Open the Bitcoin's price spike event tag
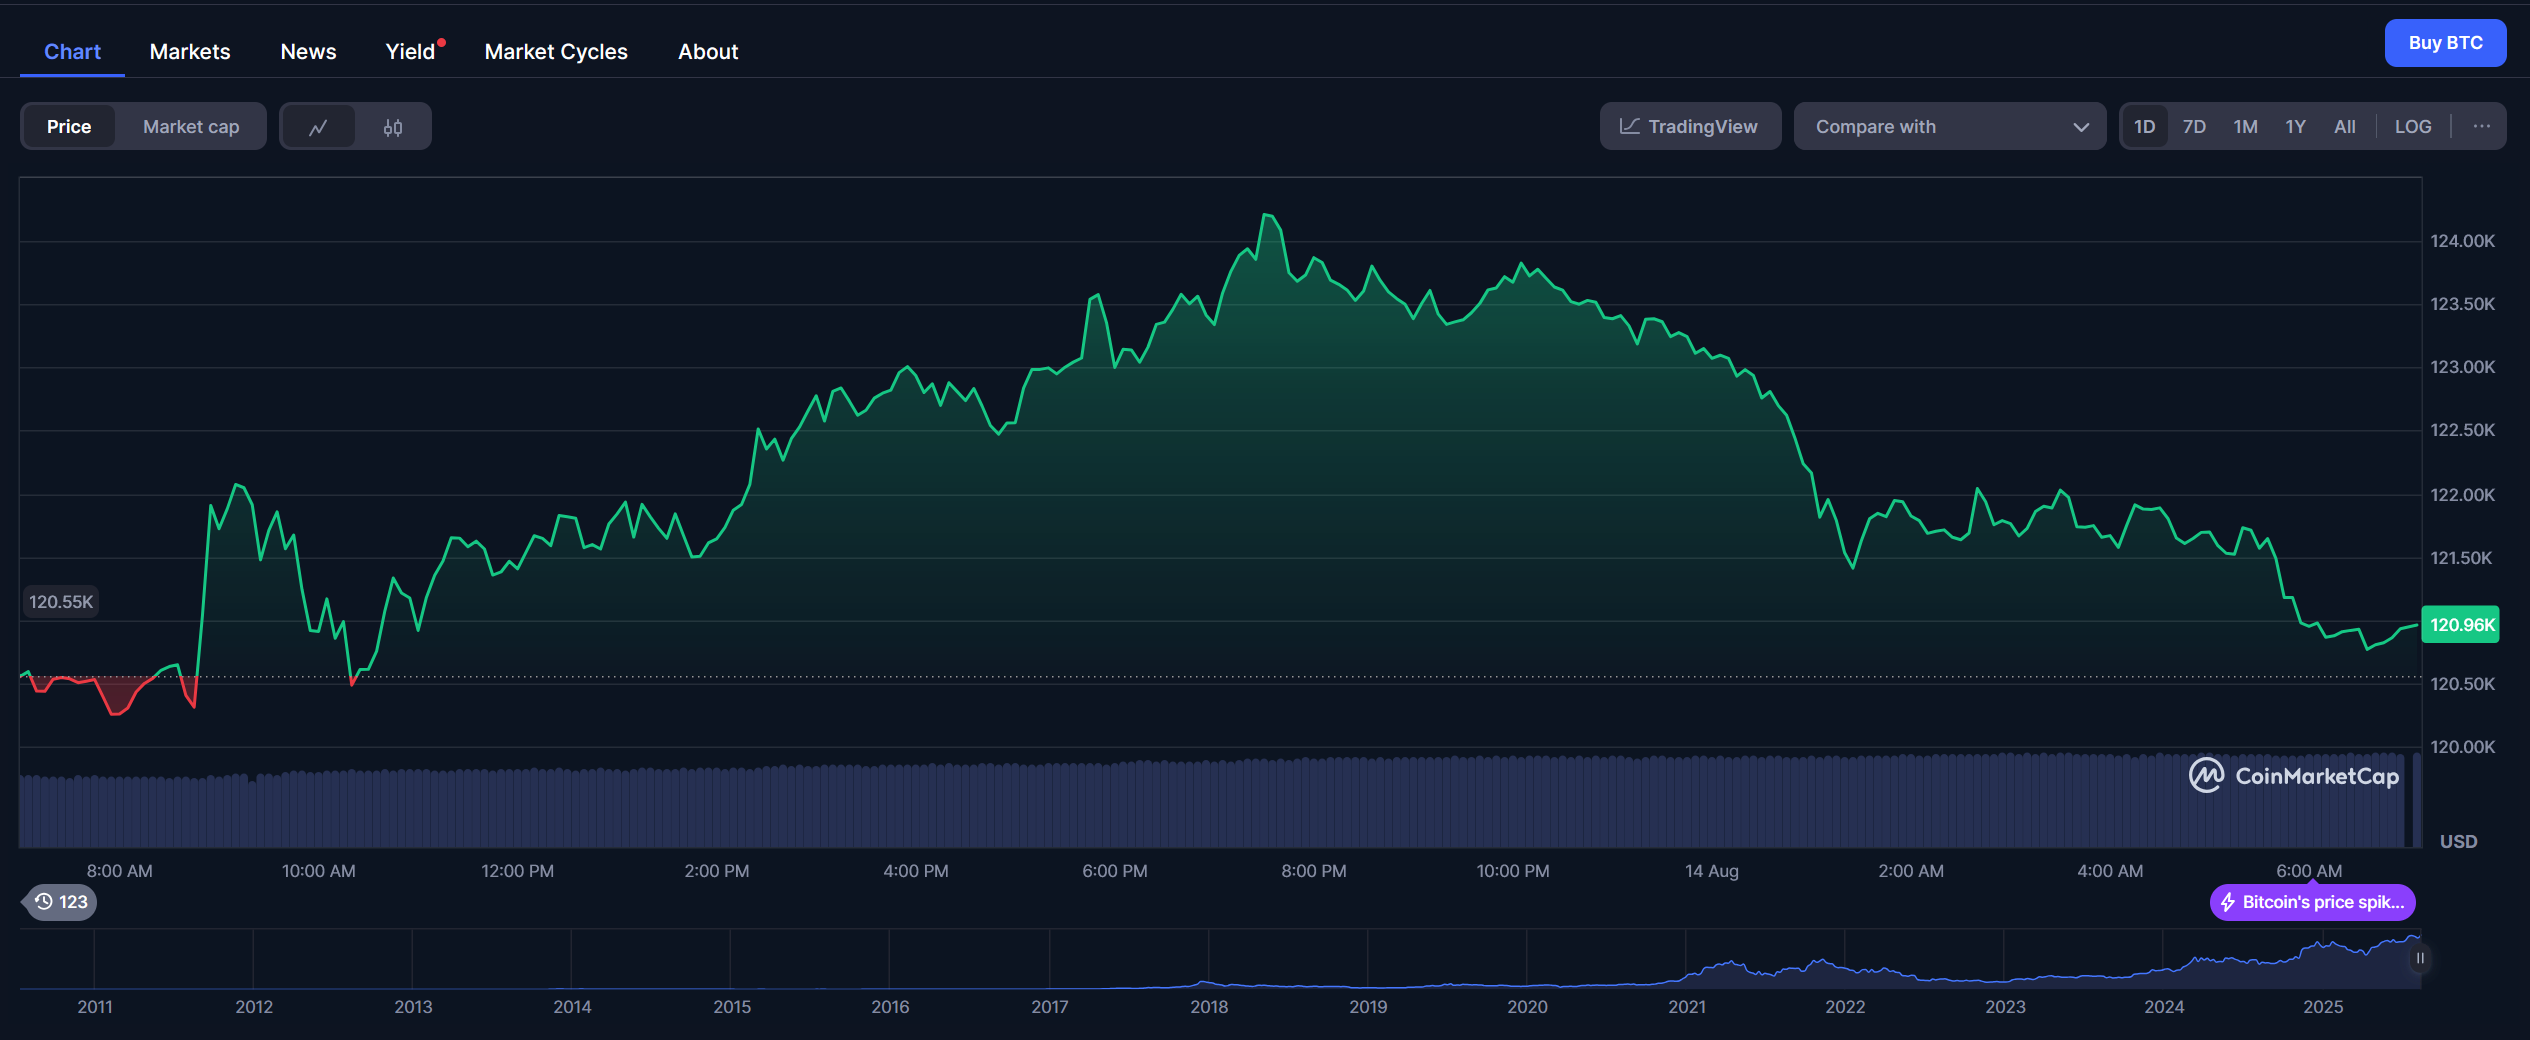 click(2312, 902)
